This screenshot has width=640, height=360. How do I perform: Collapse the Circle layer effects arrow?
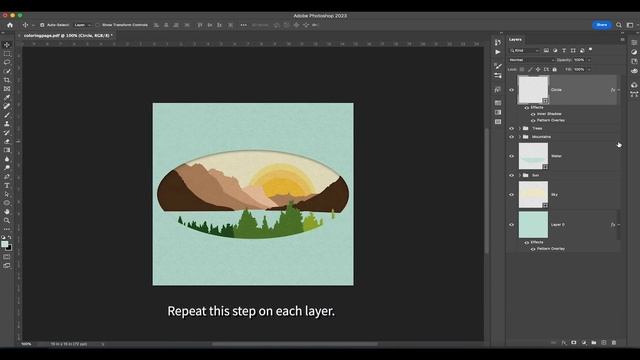[619, 90]
